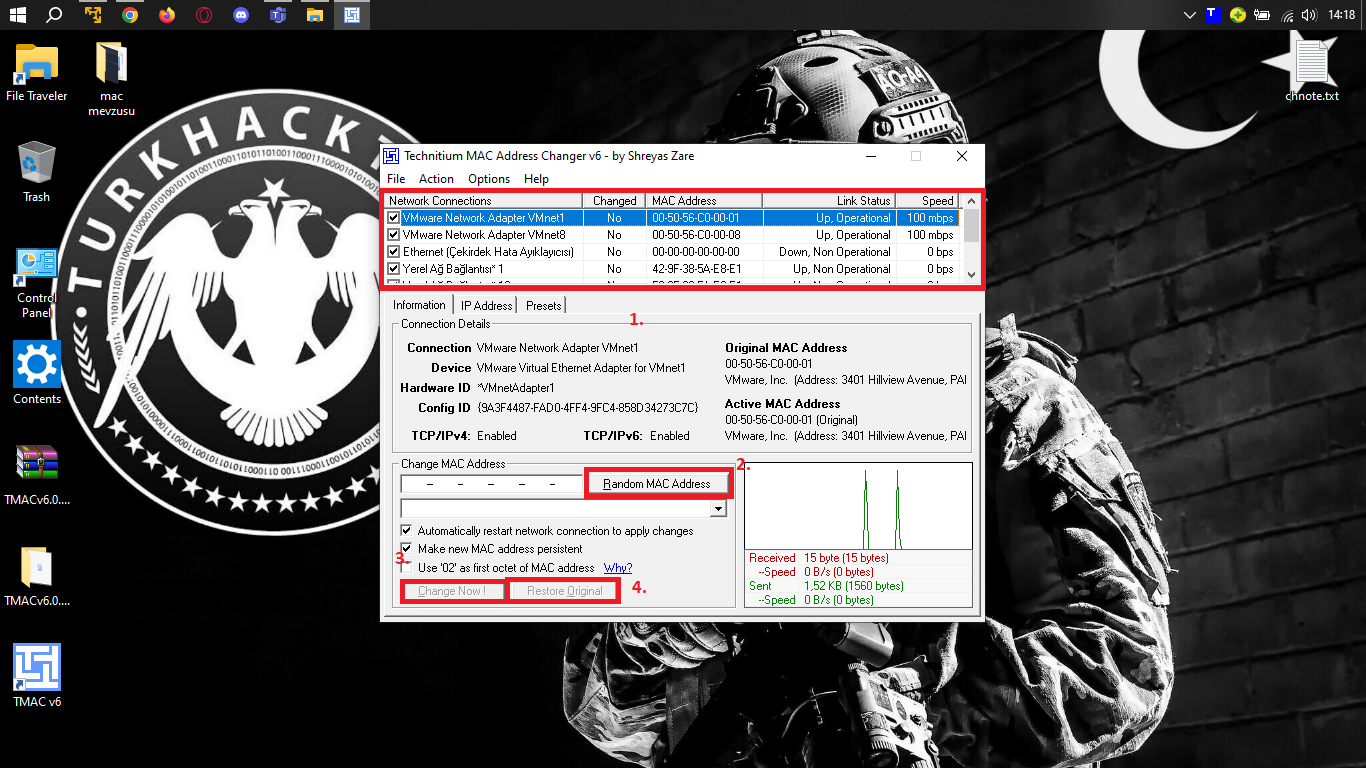Screen dimensions: 1366x768
Task: Uncheck VMware Network Adapter VMnet1 checkbox
Action: (x=393, y=218)
